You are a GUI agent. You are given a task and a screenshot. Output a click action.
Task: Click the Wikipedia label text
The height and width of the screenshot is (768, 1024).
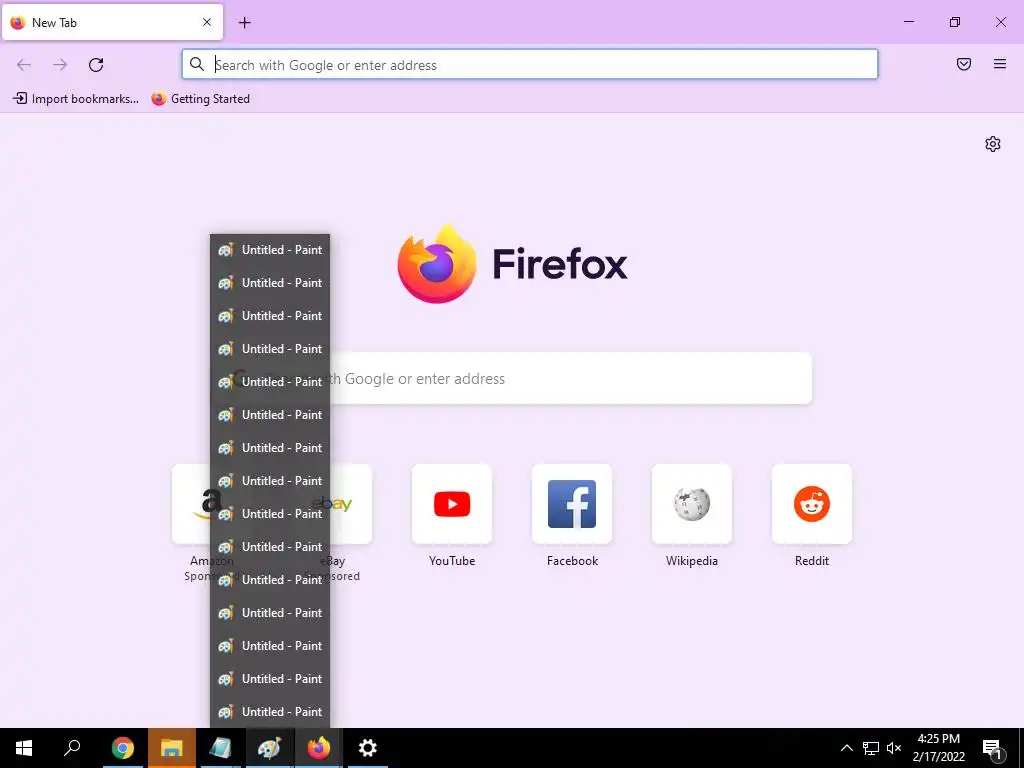(x=692, y=561)
